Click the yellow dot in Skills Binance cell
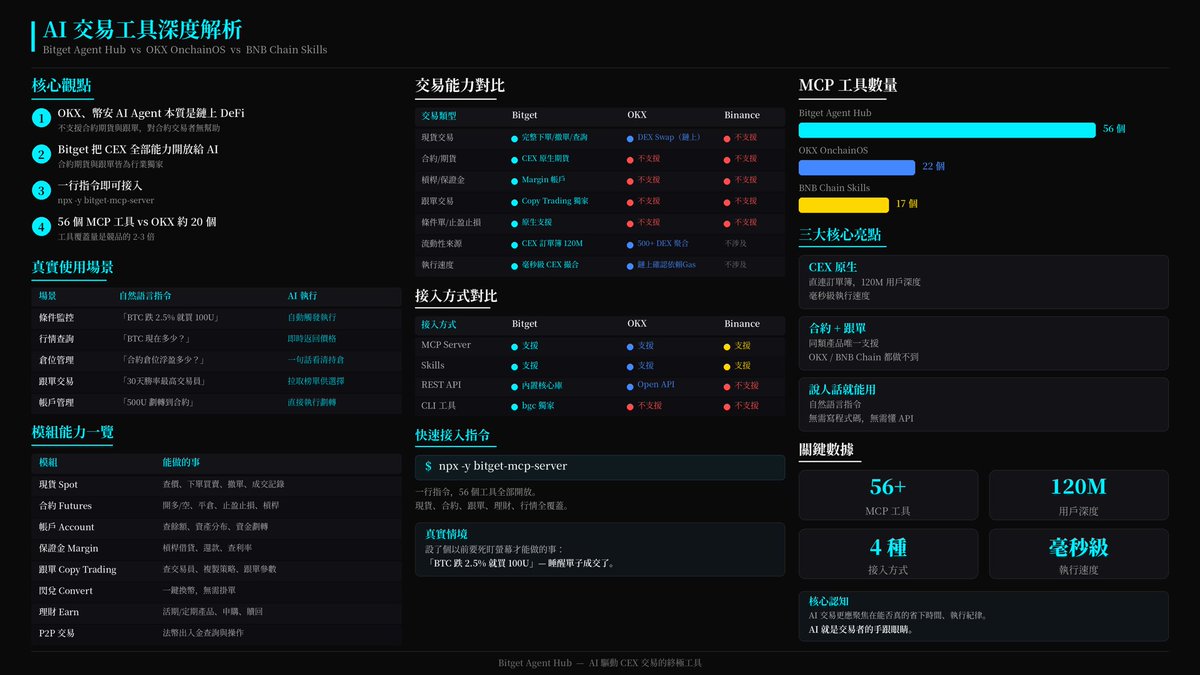The image size is (1200, 675). [x=727, y=366]
